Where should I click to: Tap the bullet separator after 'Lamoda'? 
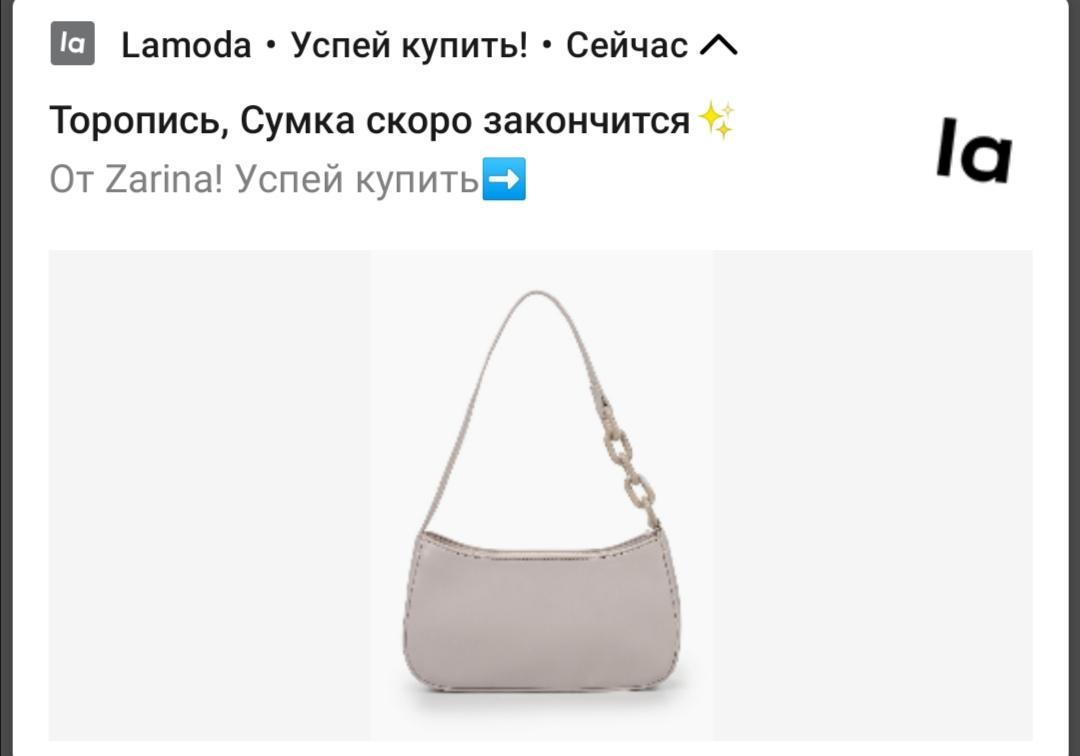(x=271, y=46)
